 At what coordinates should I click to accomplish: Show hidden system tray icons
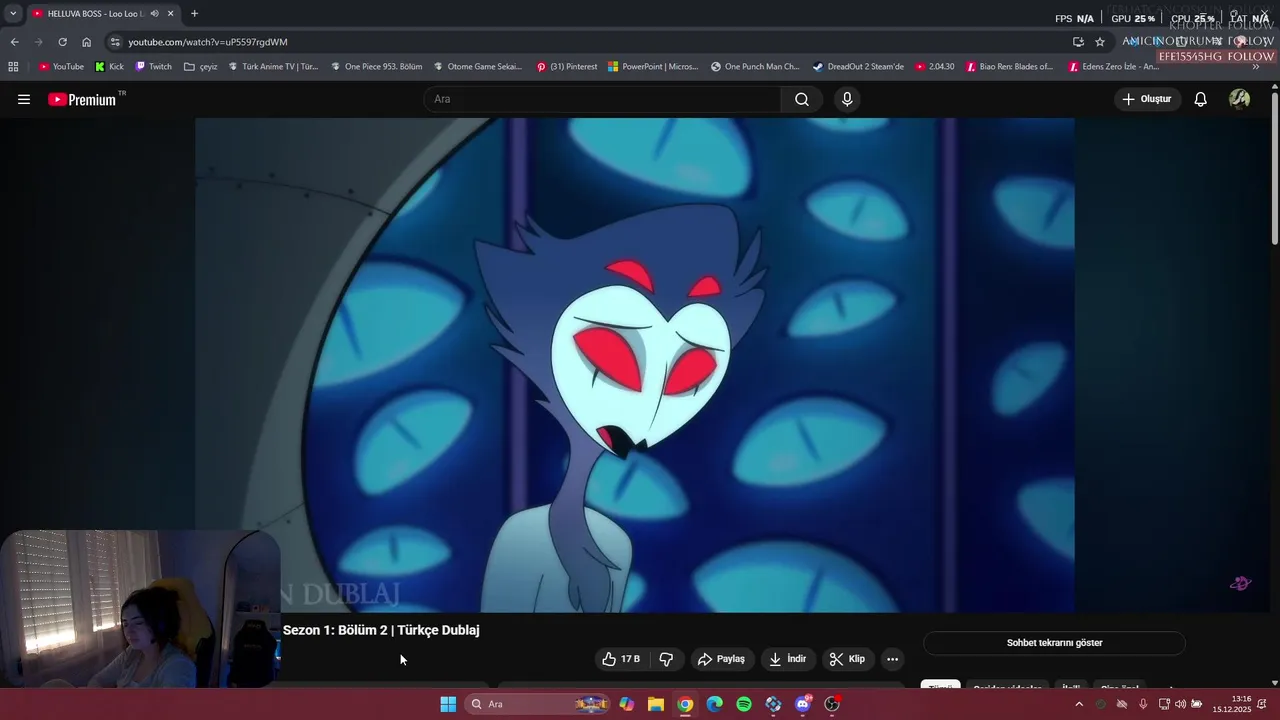click(x=1078, y=704)
